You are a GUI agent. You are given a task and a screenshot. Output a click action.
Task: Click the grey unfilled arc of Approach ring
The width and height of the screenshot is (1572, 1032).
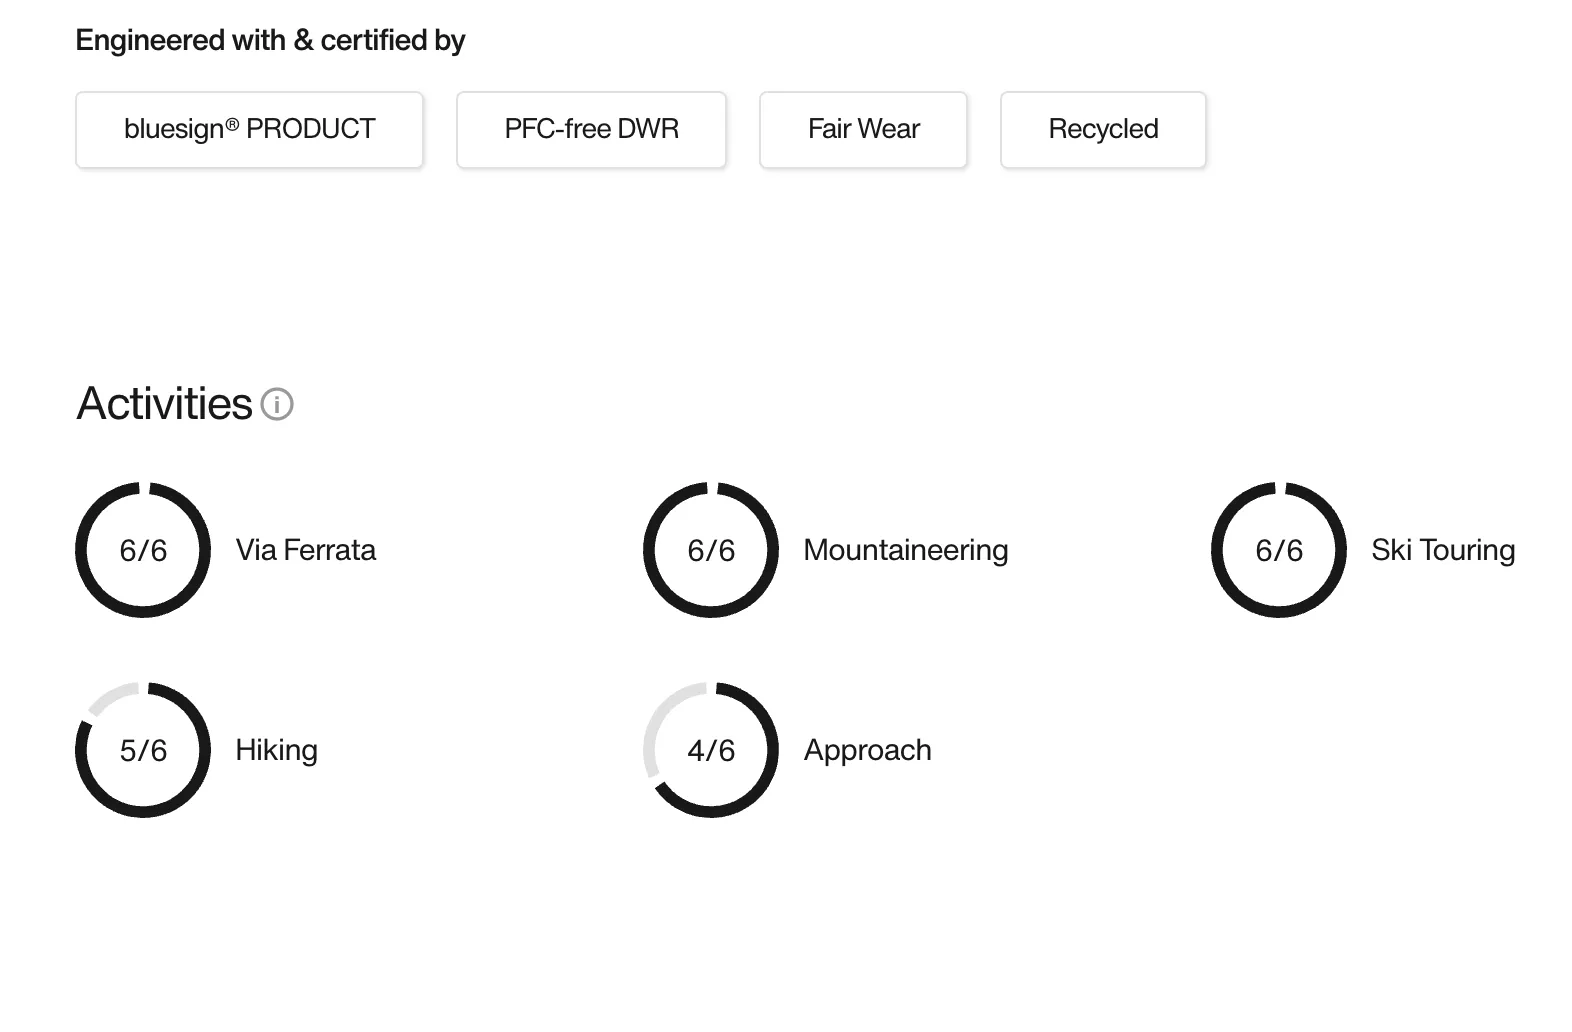coord(664,722)
